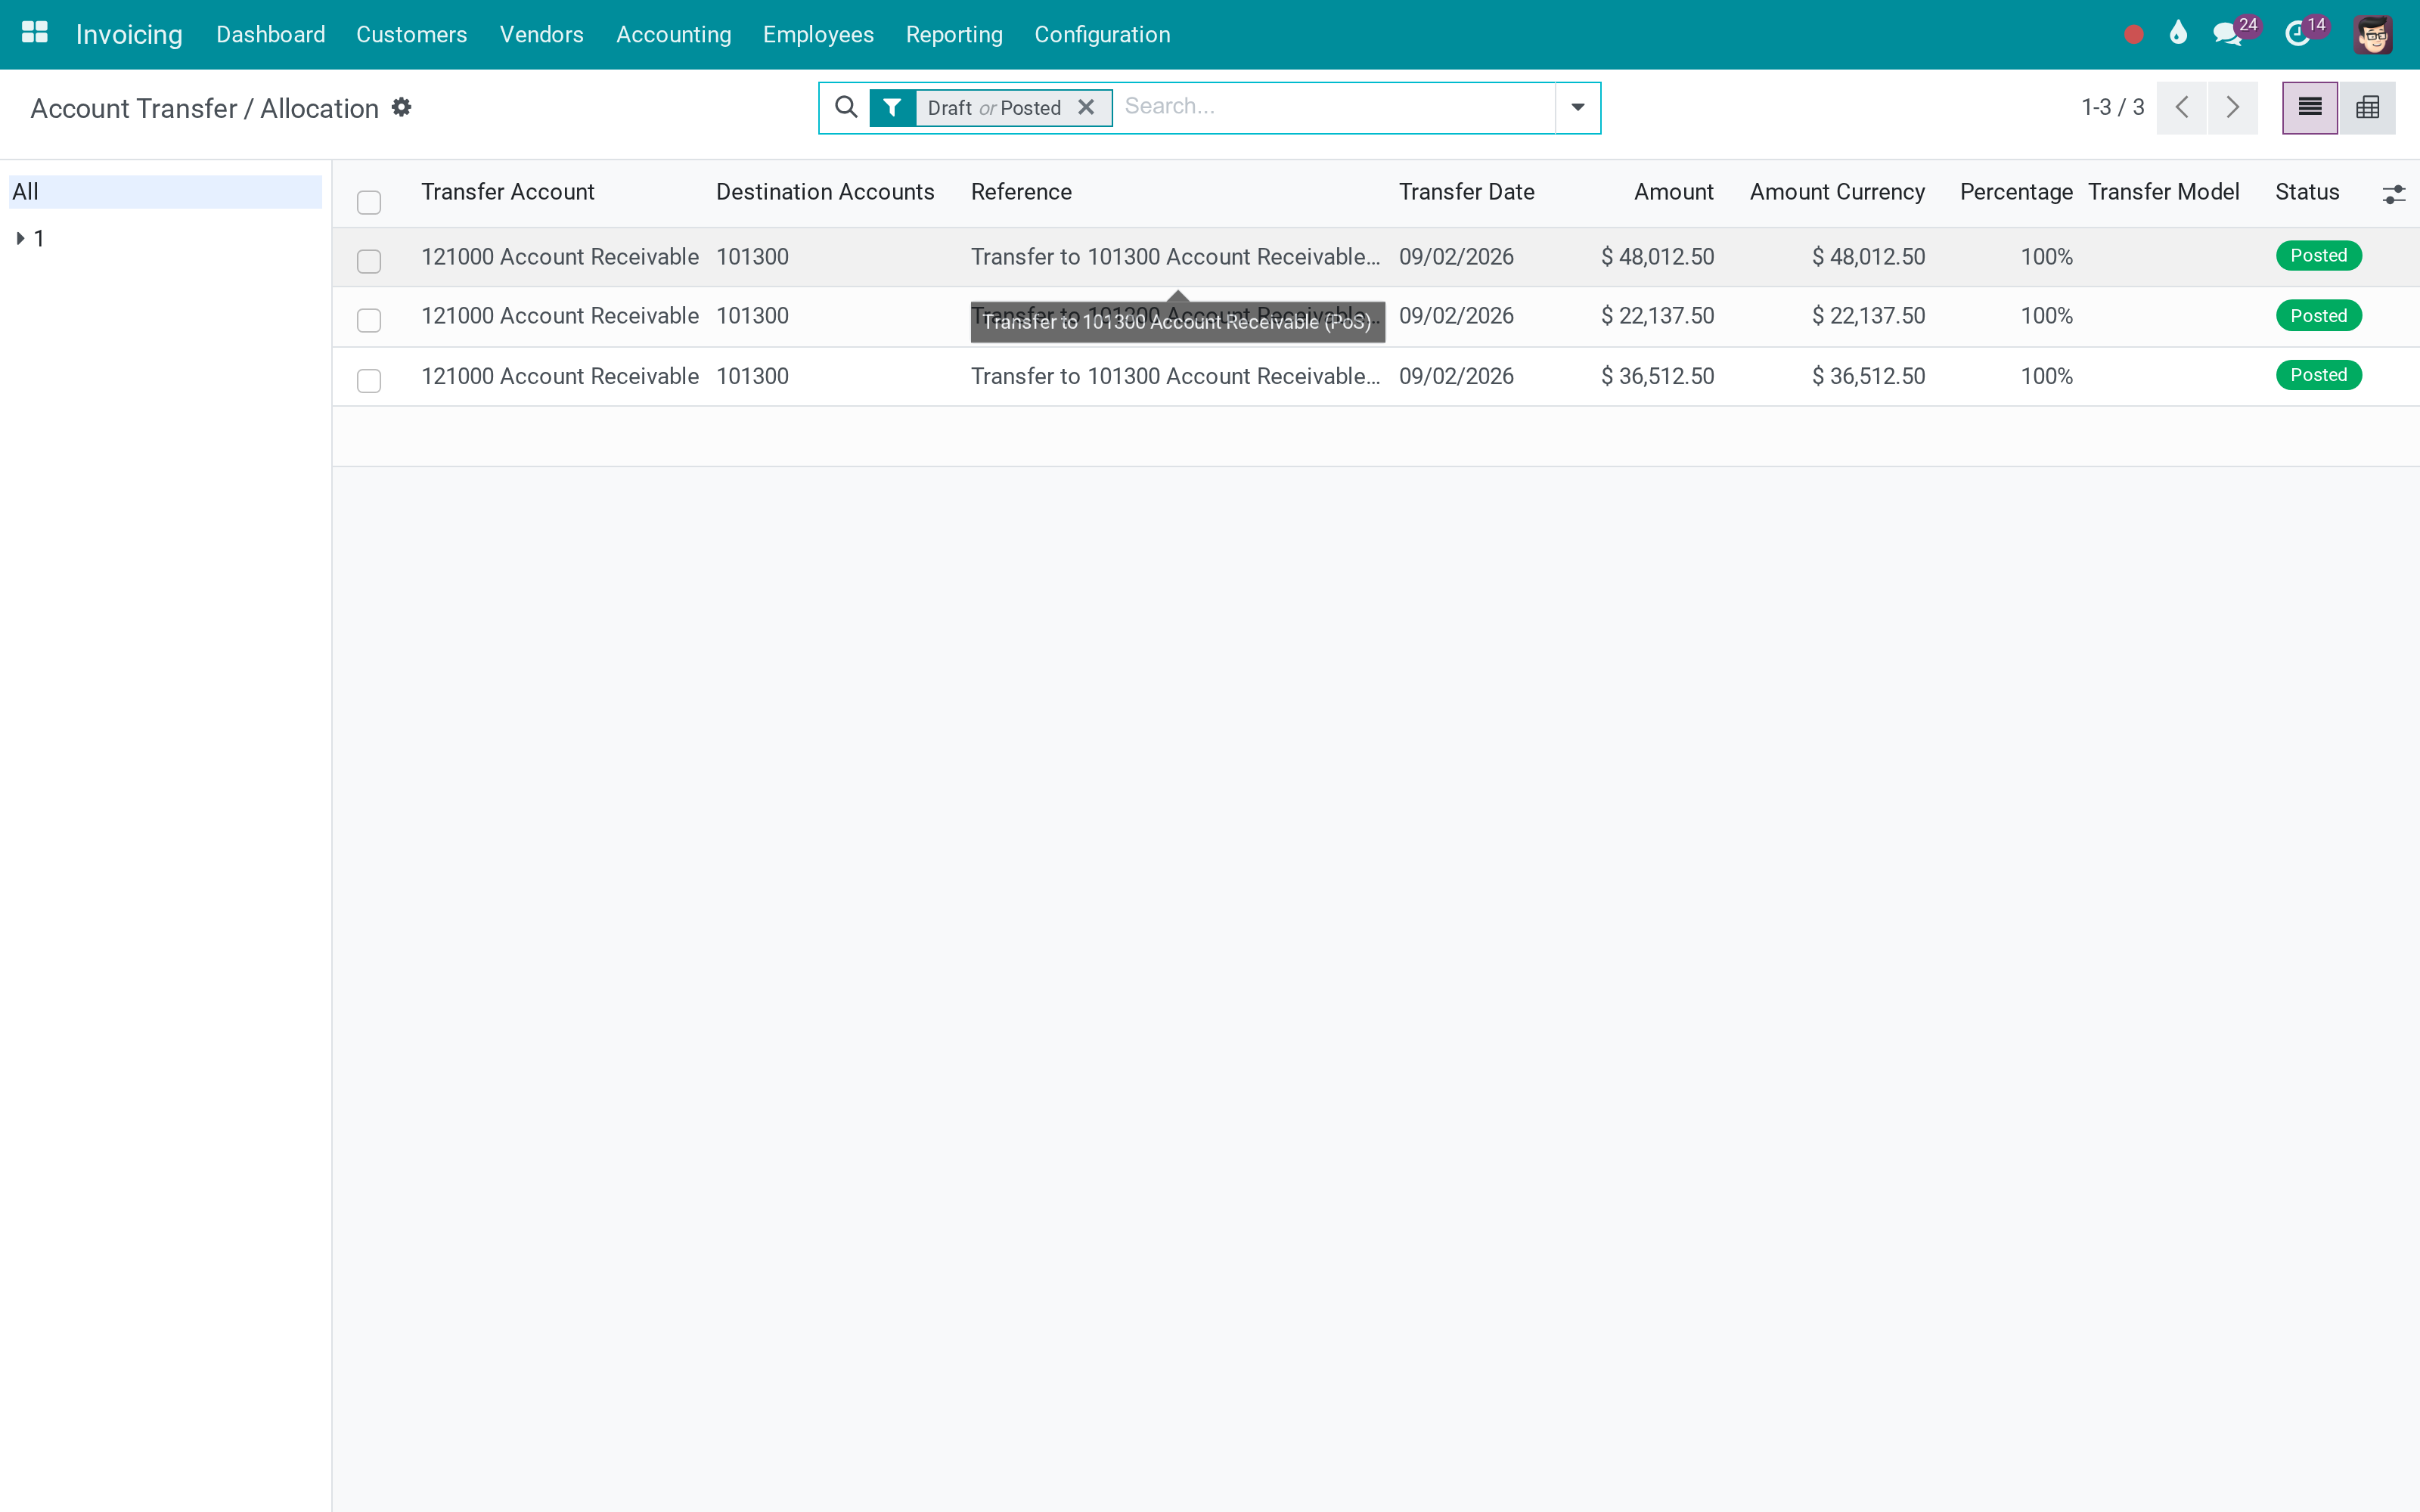
Task: Open the Customers menu
Action: coord(411,34)
